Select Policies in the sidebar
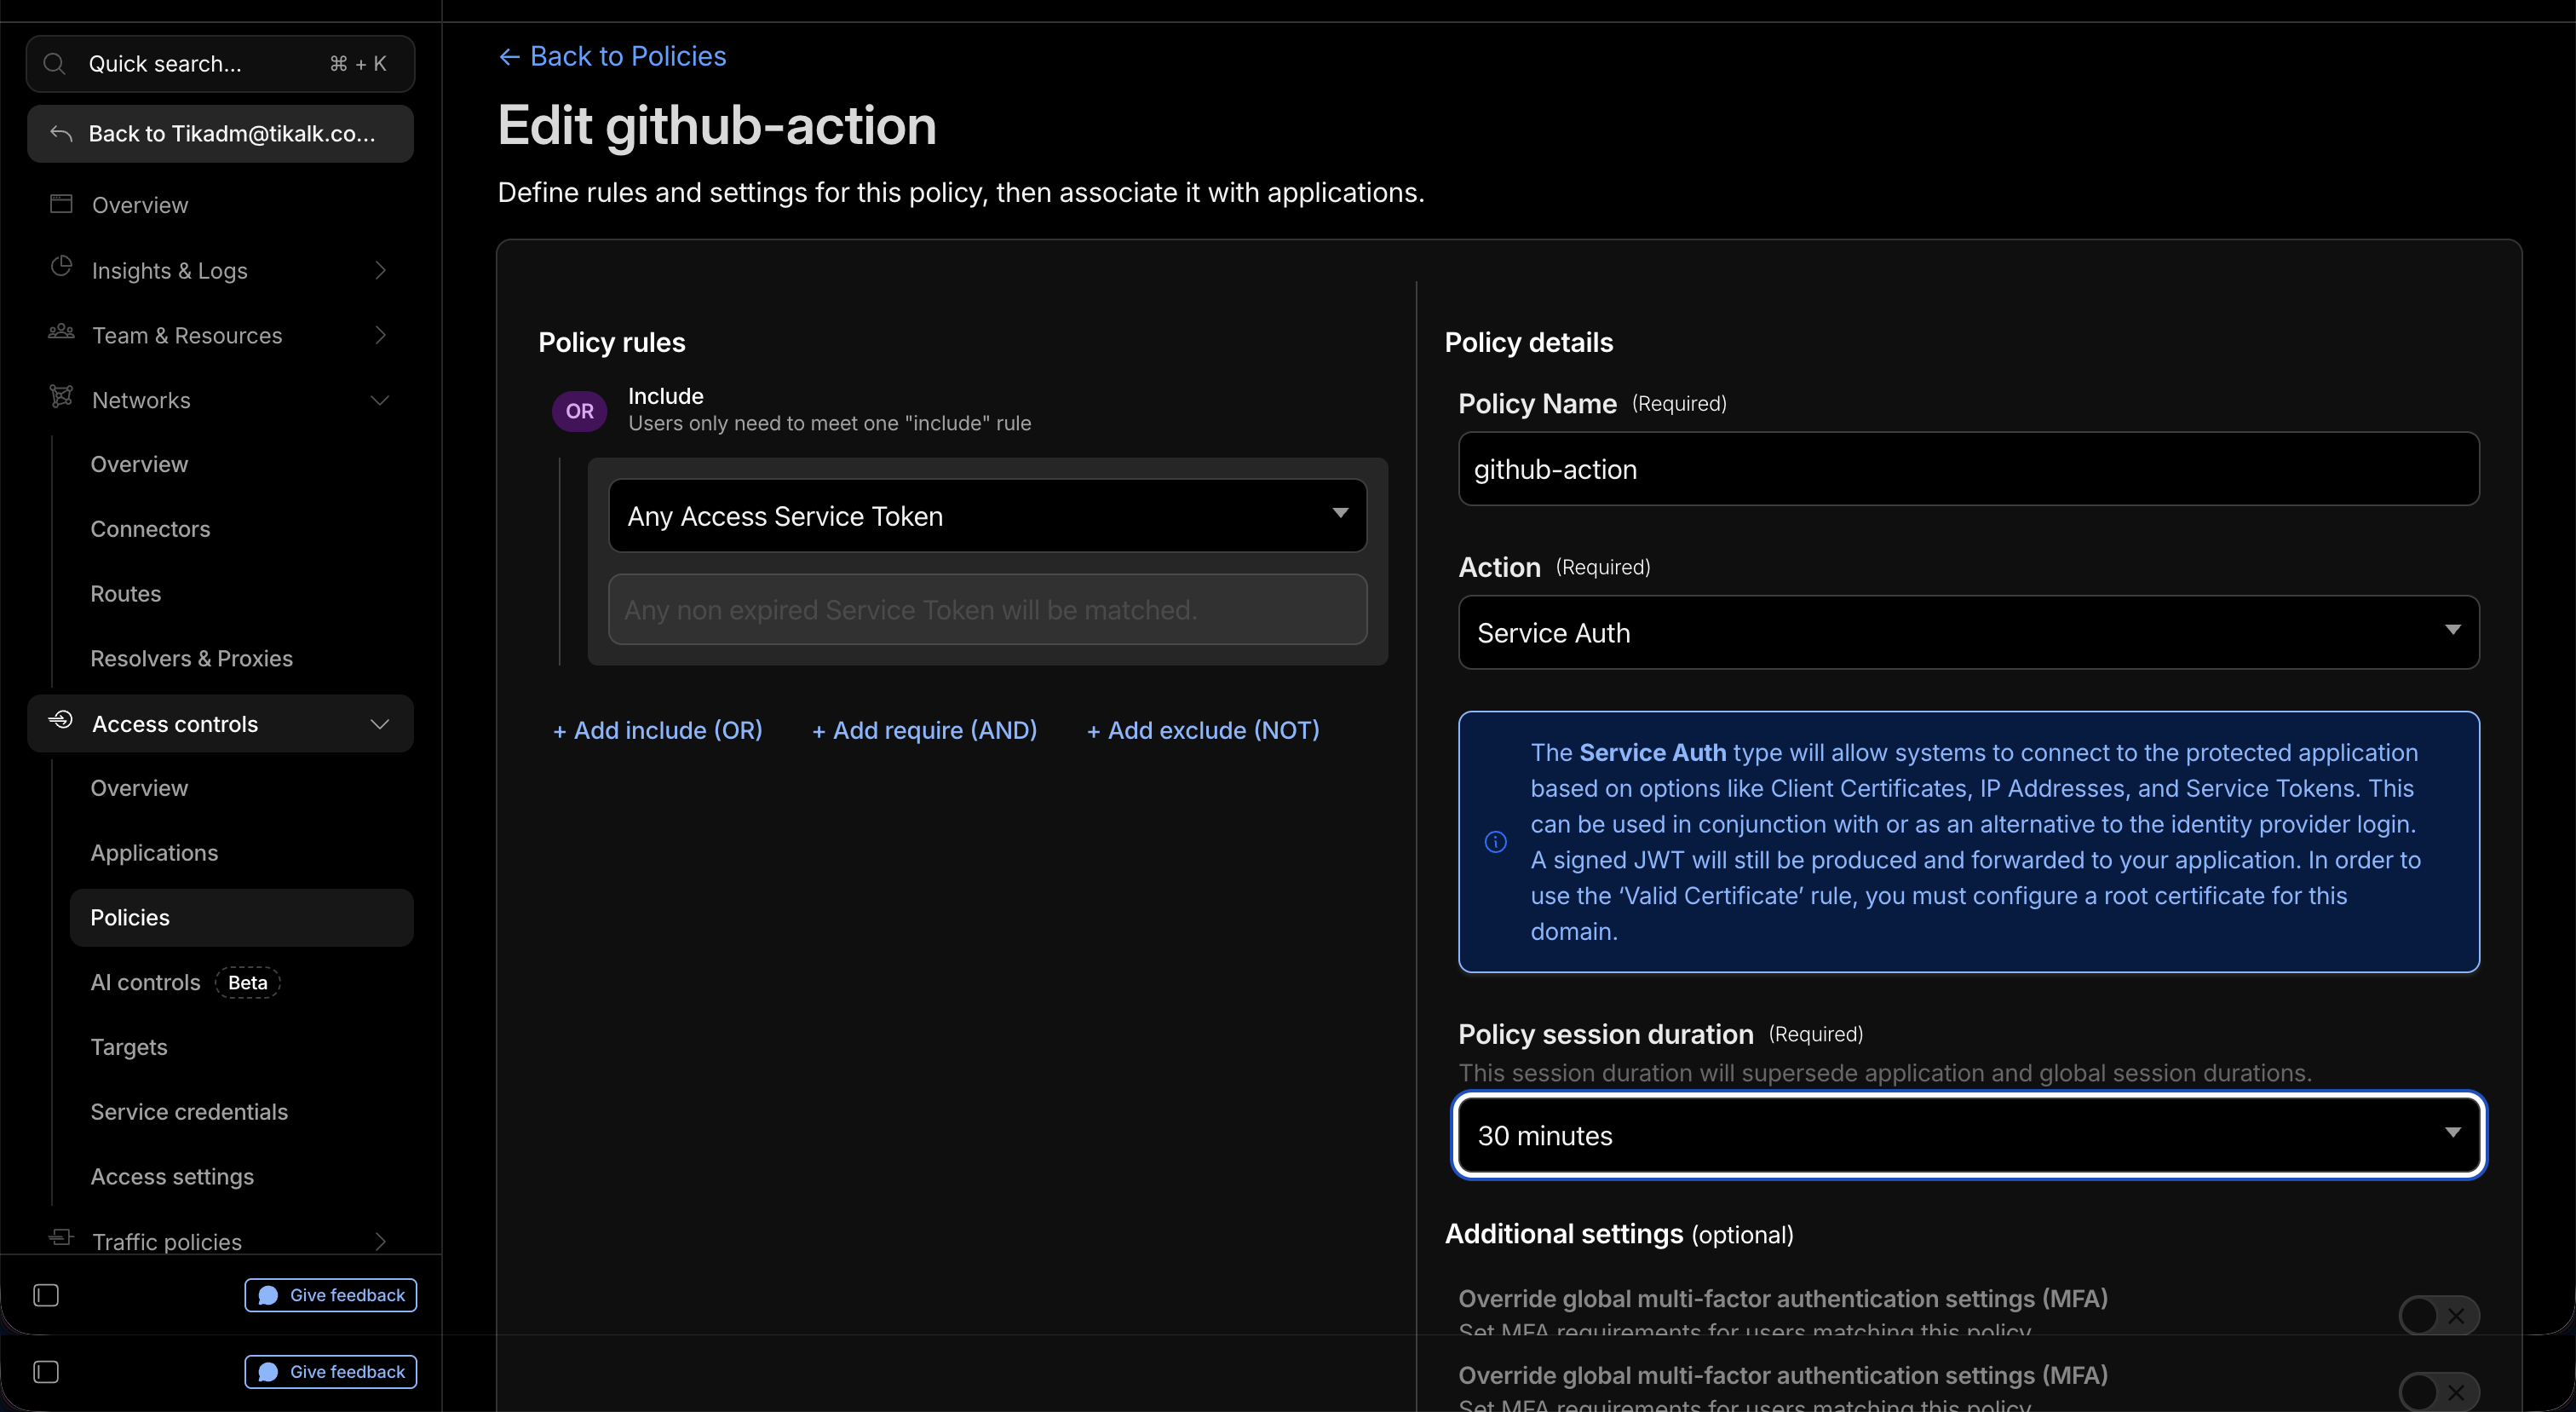Viewport: 2576px width, 1412px height. (241, 918)
